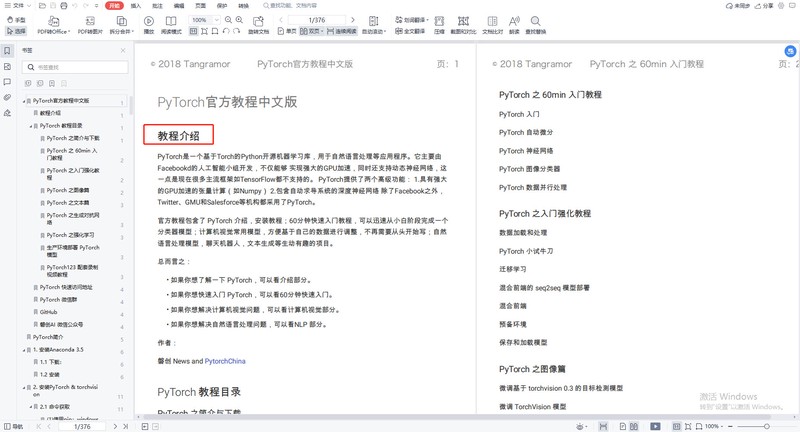Click the print icon in quick toolbar
This screenshot has width=800, height=432.
(64, 6)
